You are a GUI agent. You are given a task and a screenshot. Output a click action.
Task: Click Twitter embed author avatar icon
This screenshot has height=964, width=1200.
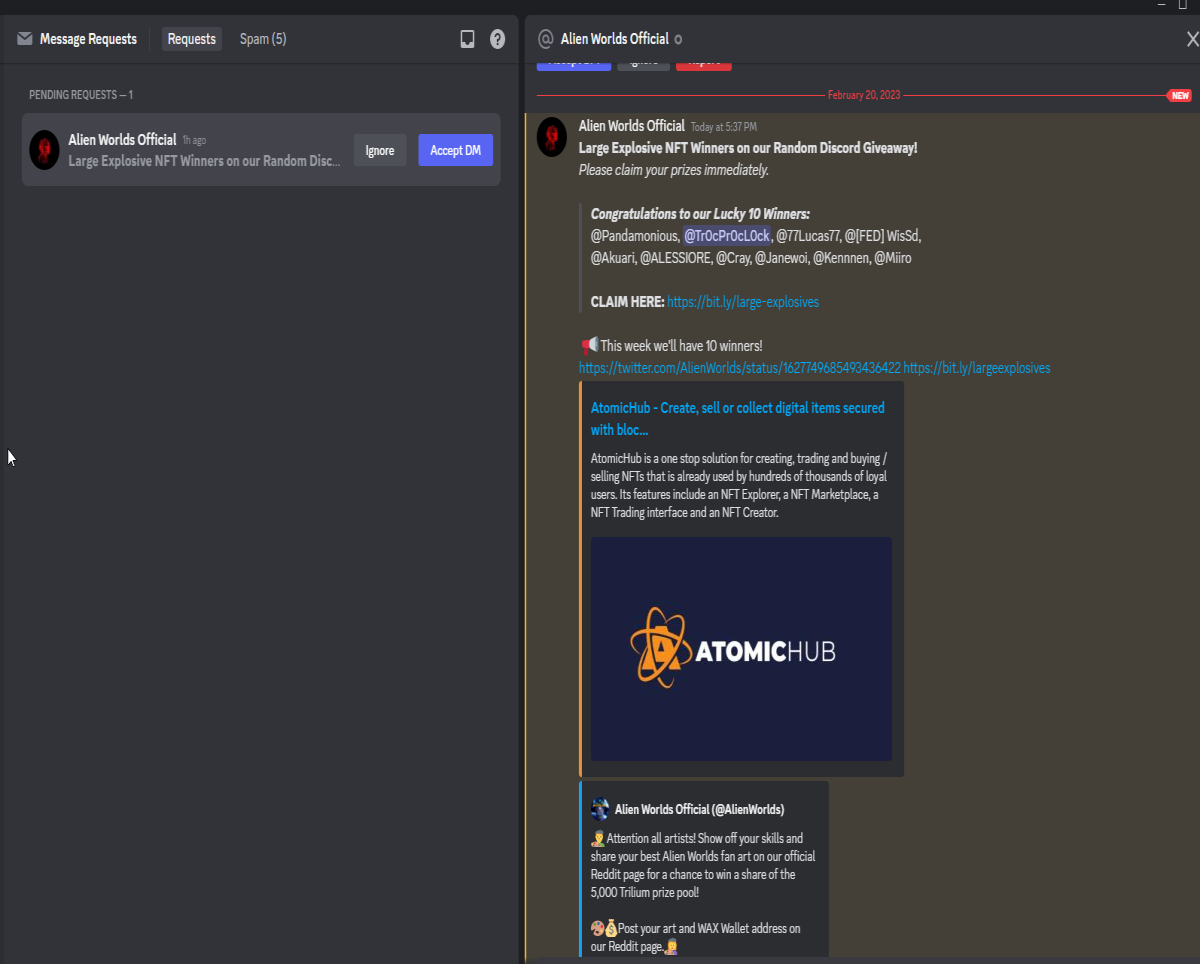[600, 809]
